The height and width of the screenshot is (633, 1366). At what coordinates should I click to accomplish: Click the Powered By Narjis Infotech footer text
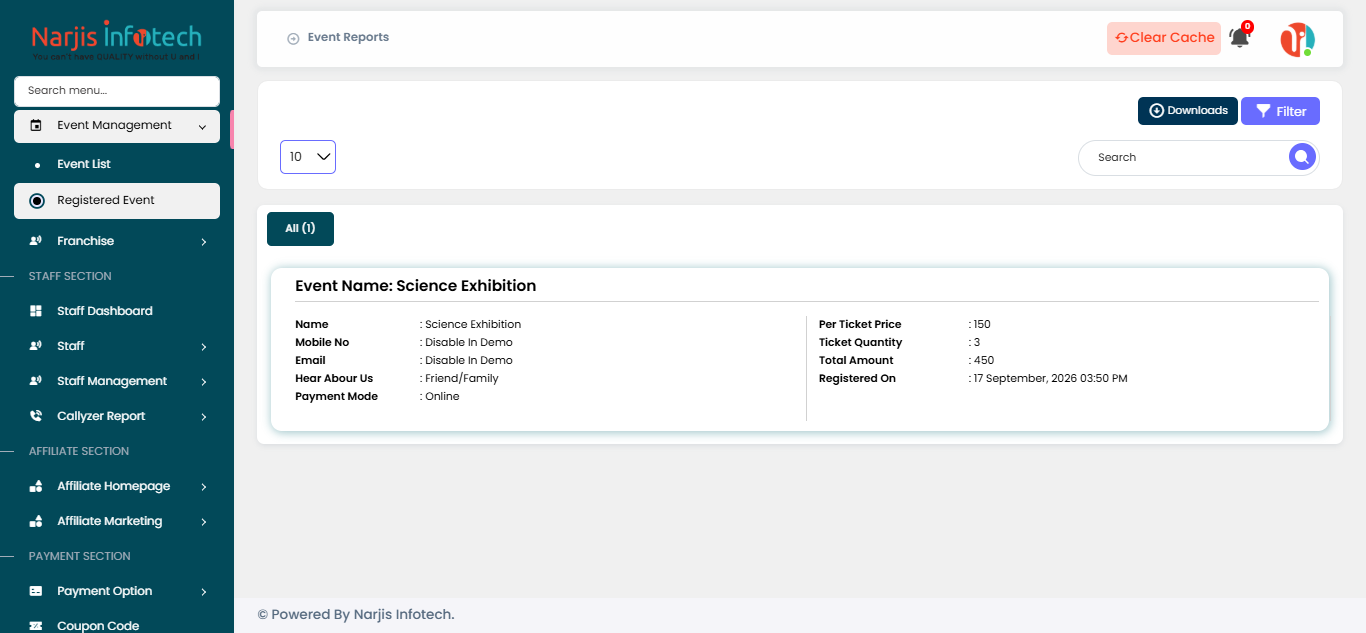pyautogui.click(x=356, y=615)
